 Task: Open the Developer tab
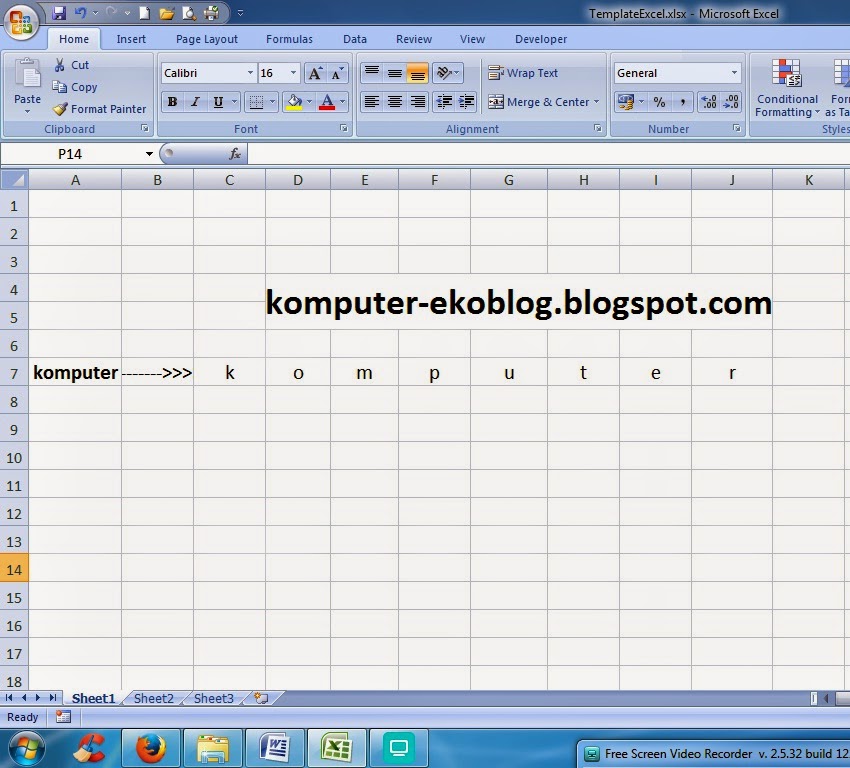pos(540,39)
